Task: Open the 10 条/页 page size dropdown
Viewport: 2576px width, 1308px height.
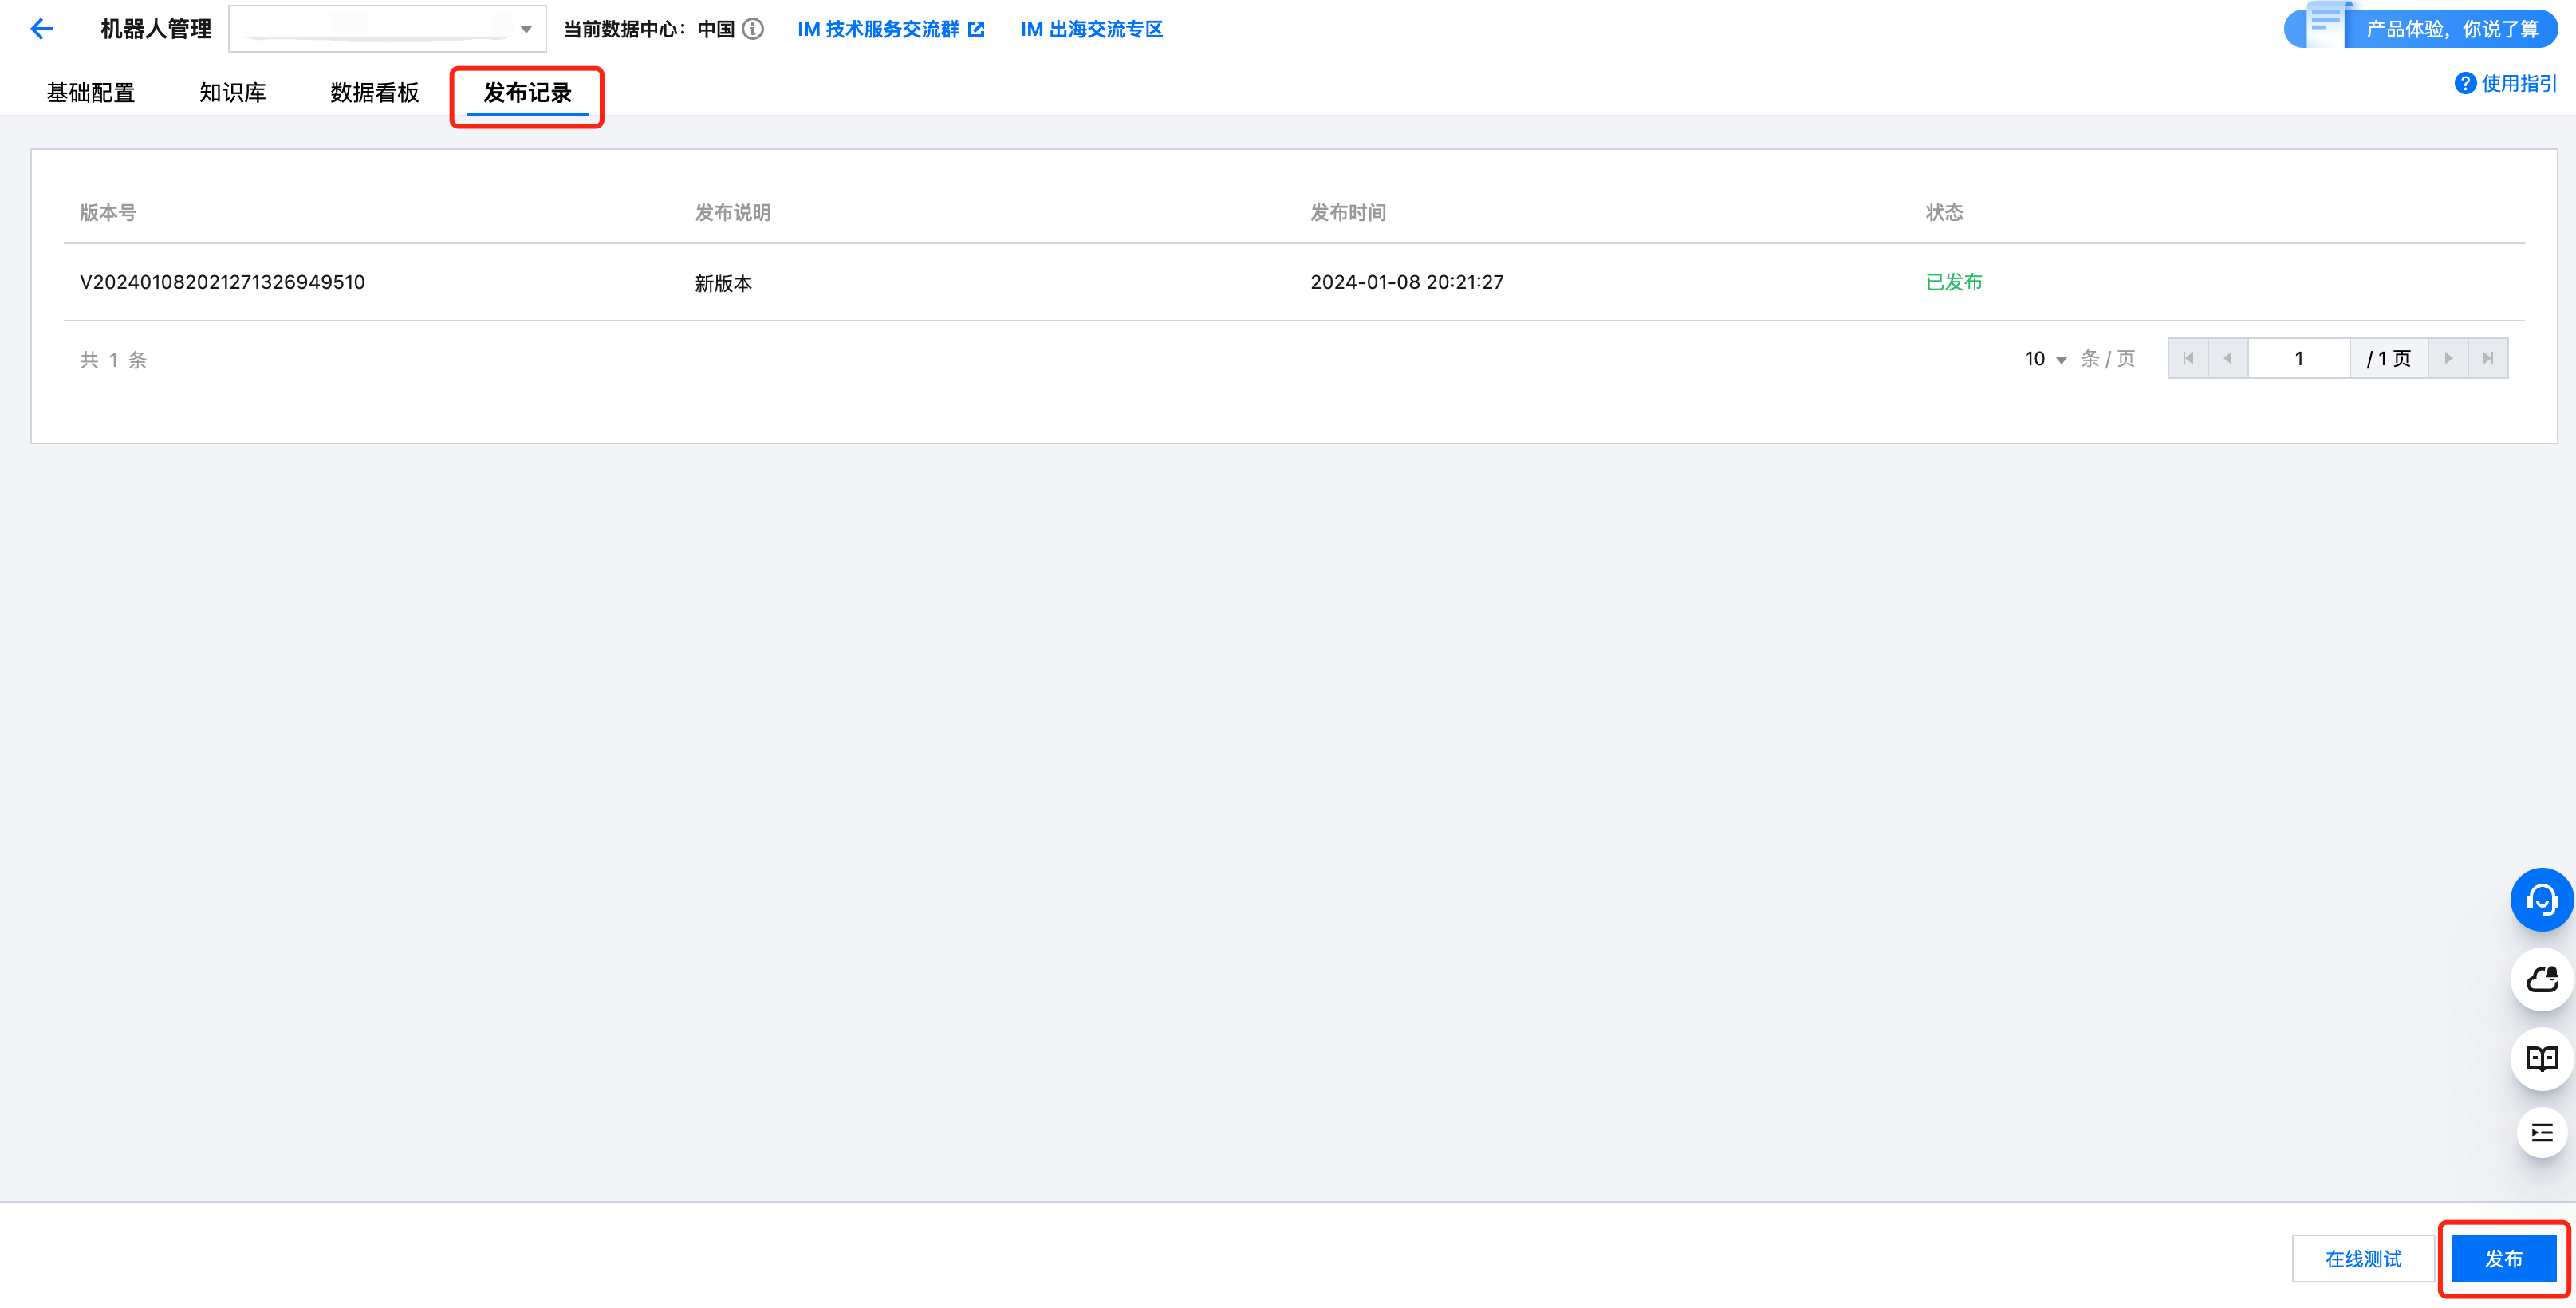Action: click(x=2045, y=359)
